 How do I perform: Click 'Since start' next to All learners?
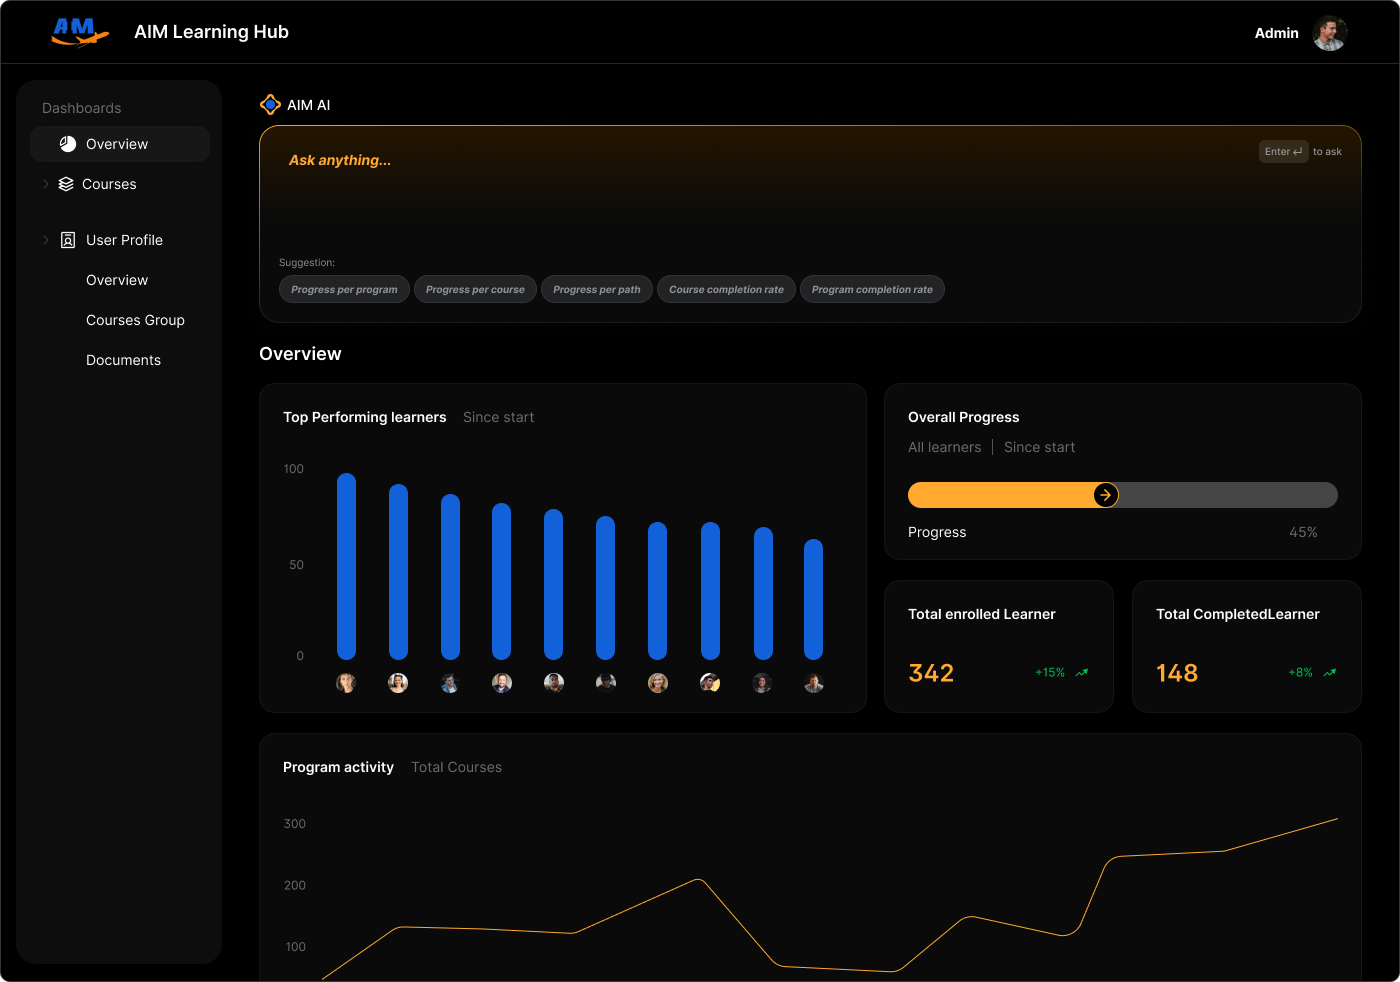[x=1039, y=447]
